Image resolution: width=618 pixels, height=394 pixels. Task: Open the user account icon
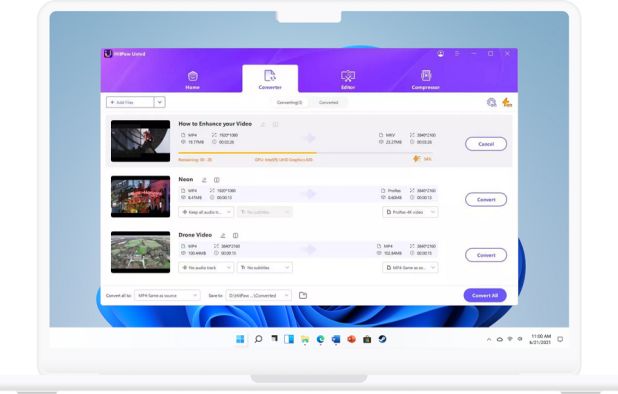[x=441, y=54]
